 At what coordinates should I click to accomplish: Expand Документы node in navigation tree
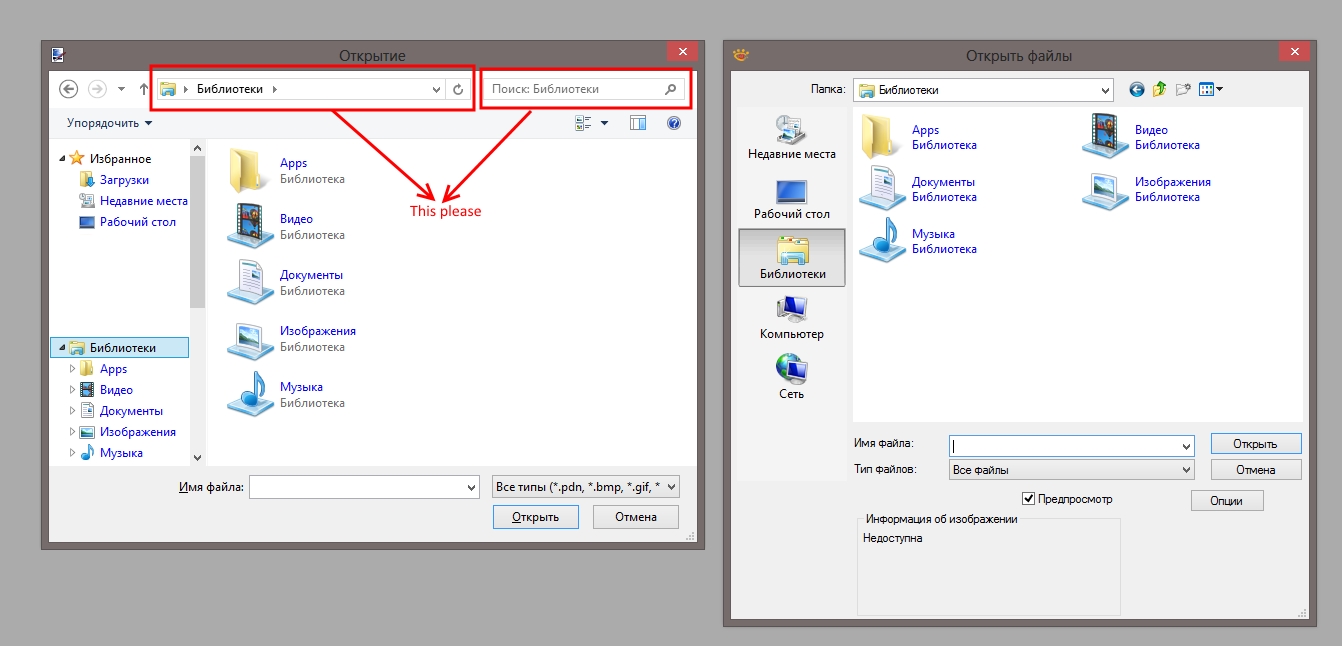click(72, 411)
